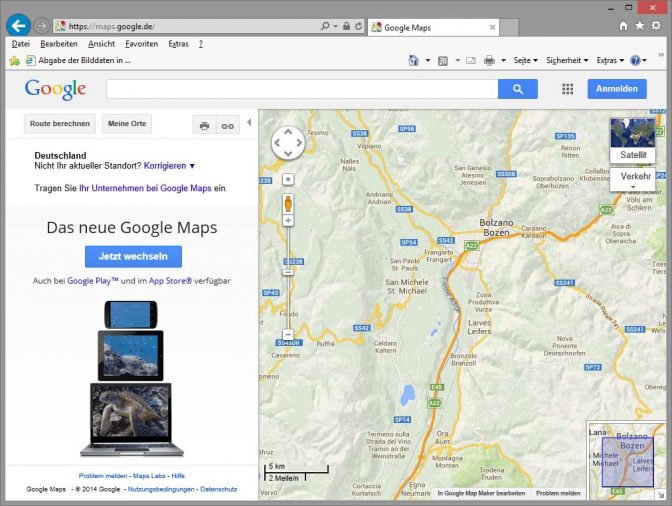The width and height of the screenshot is (672, 506).
Task: Click the link chain icon in sidebar
Action: click(228, 126)
